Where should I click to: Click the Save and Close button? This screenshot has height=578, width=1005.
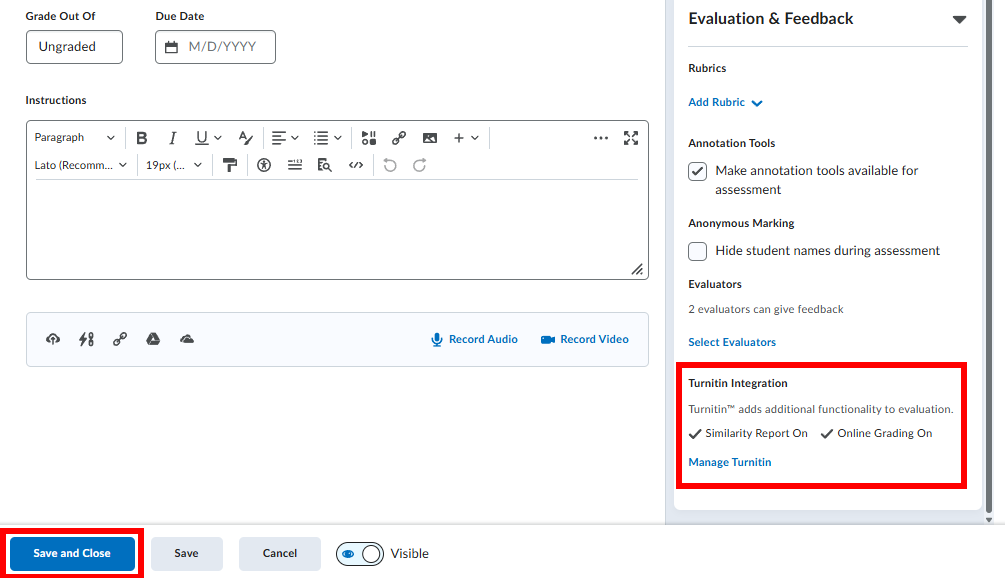pos(72,553)
